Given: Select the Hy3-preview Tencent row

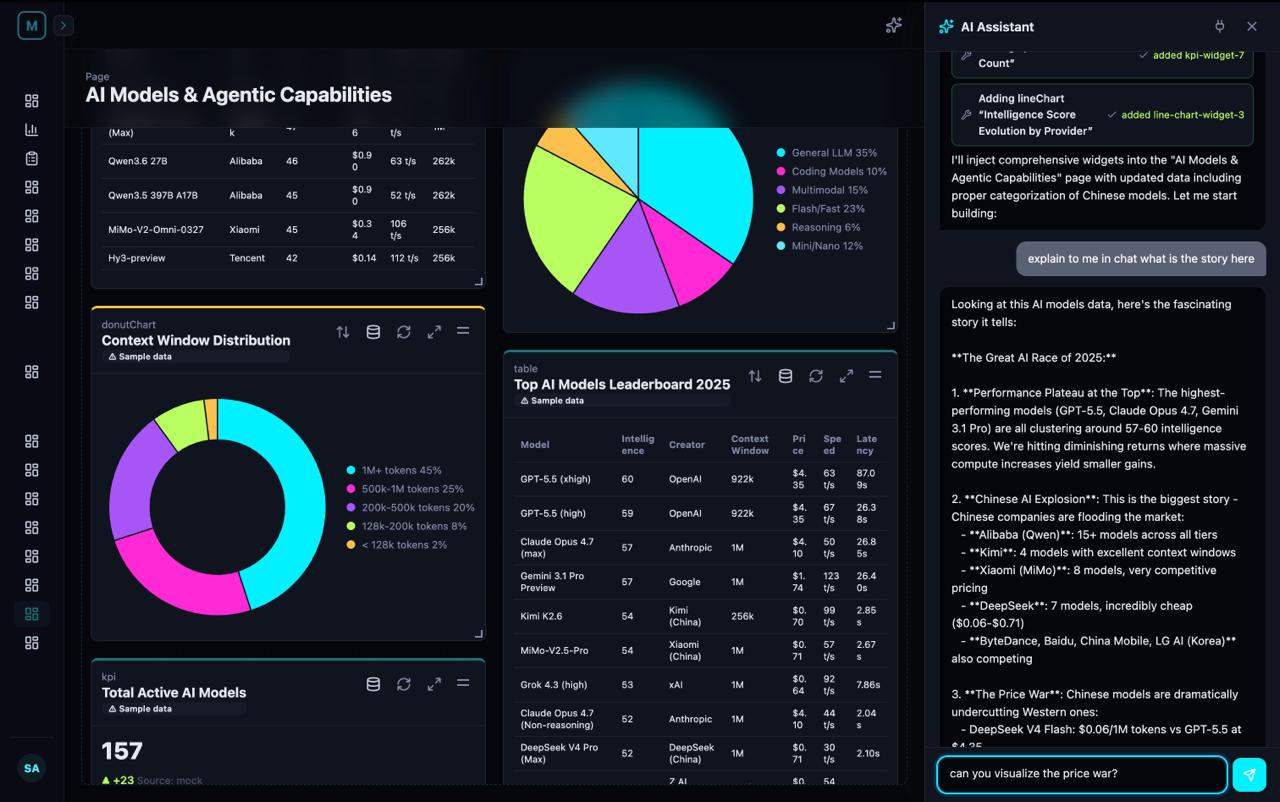Looking at the screenshot, I should click(x=288, y=258).
